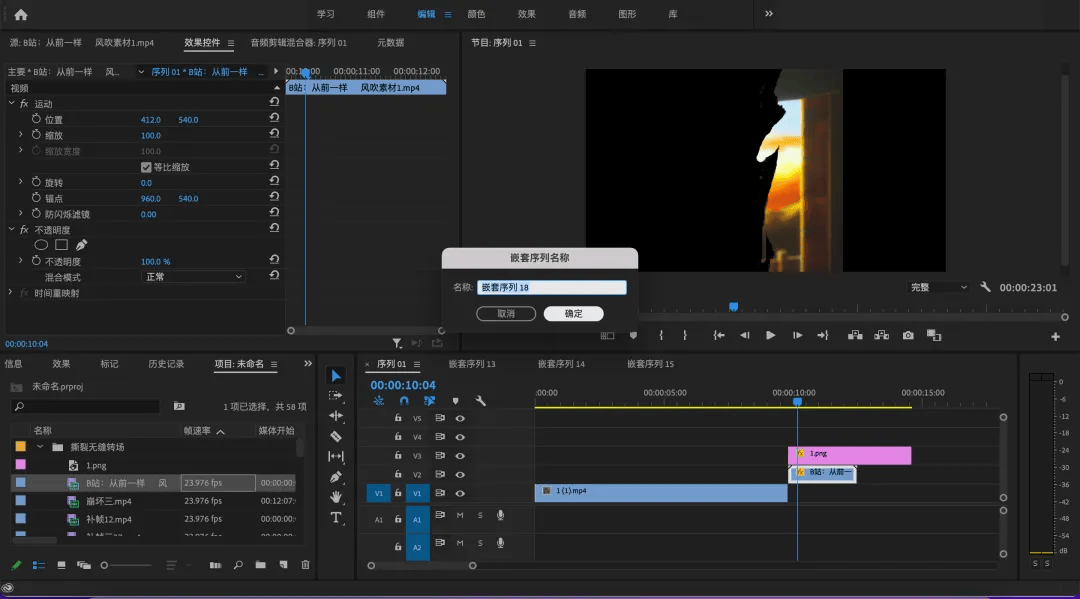Click the Program monitor blue playhead
The width and height of the screenshot is (1080, 599).
tap(734, 306)
